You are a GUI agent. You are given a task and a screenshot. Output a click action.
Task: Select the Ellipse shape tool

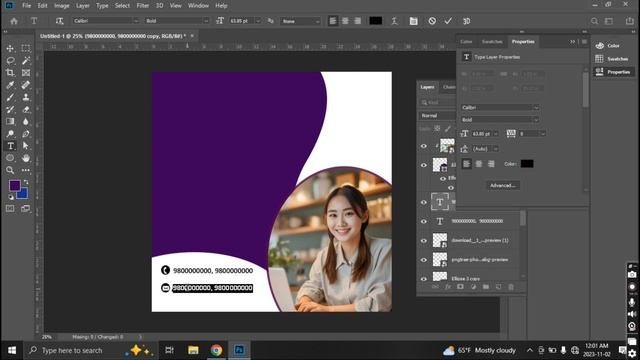(x=10, y=158)
